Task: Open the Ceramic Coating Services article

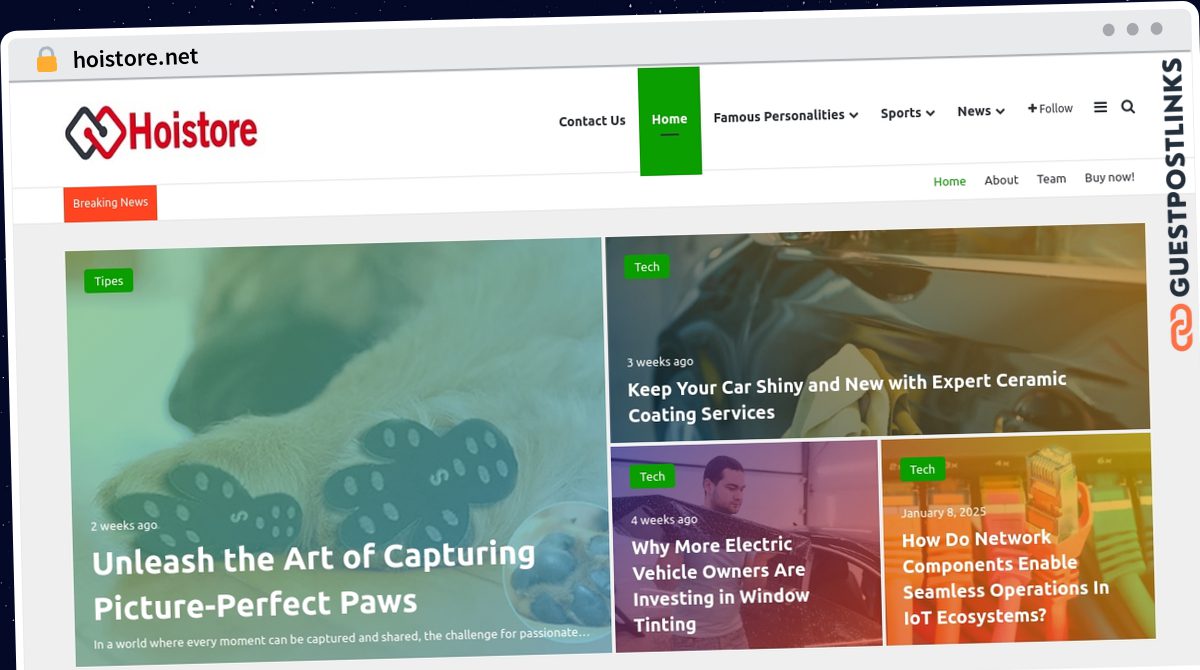Action: (x=847, y=397)
